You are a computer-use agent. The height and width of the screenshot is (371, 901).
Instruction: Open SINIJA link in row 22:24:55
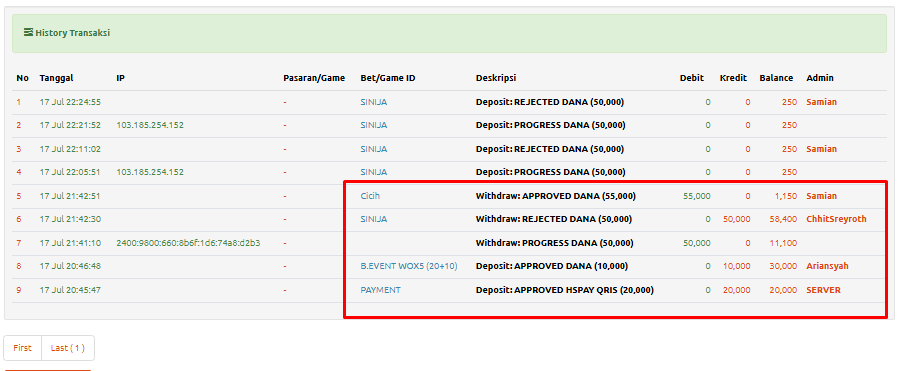(x=374, y=102)
